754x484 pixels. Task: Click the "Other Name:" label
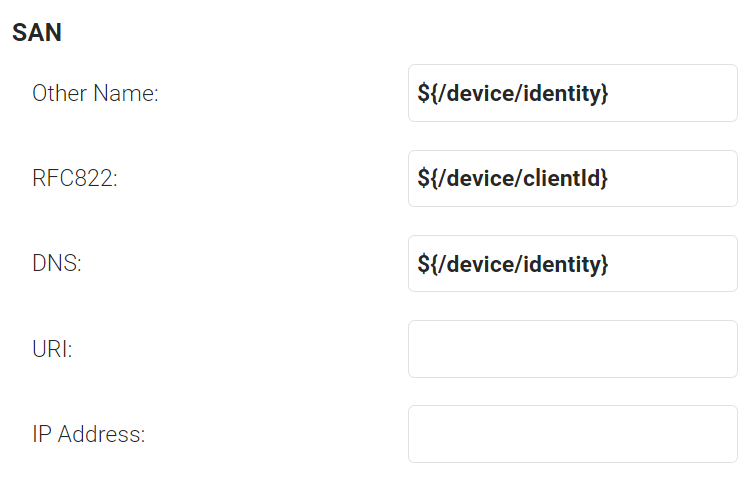tap(95, 94)
